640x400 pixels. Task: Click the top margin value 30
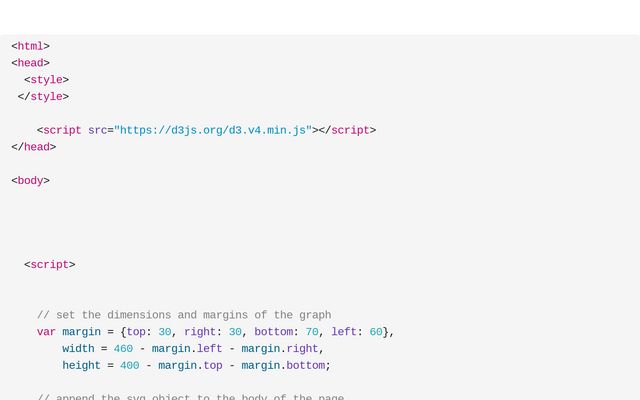pyautogui.click(x=165, y=332)
